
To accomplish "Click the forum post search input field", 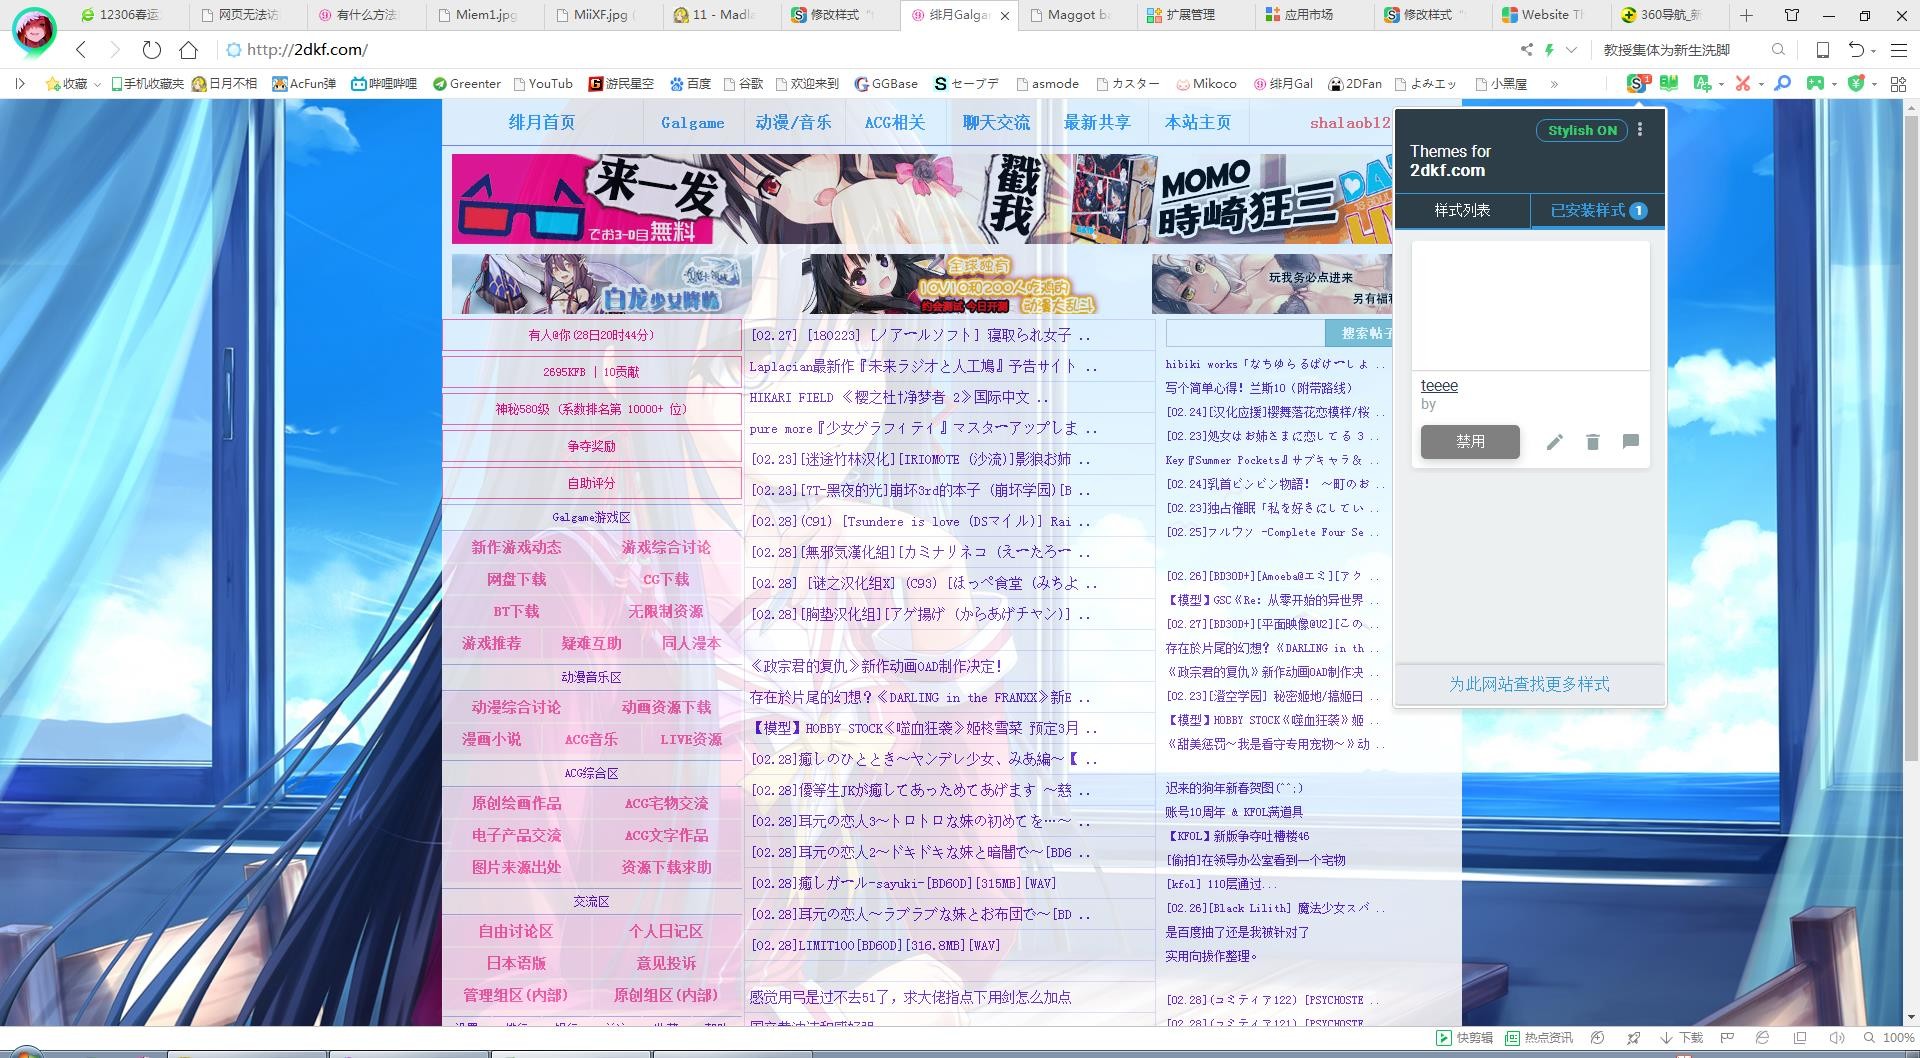I will 1245,333.
